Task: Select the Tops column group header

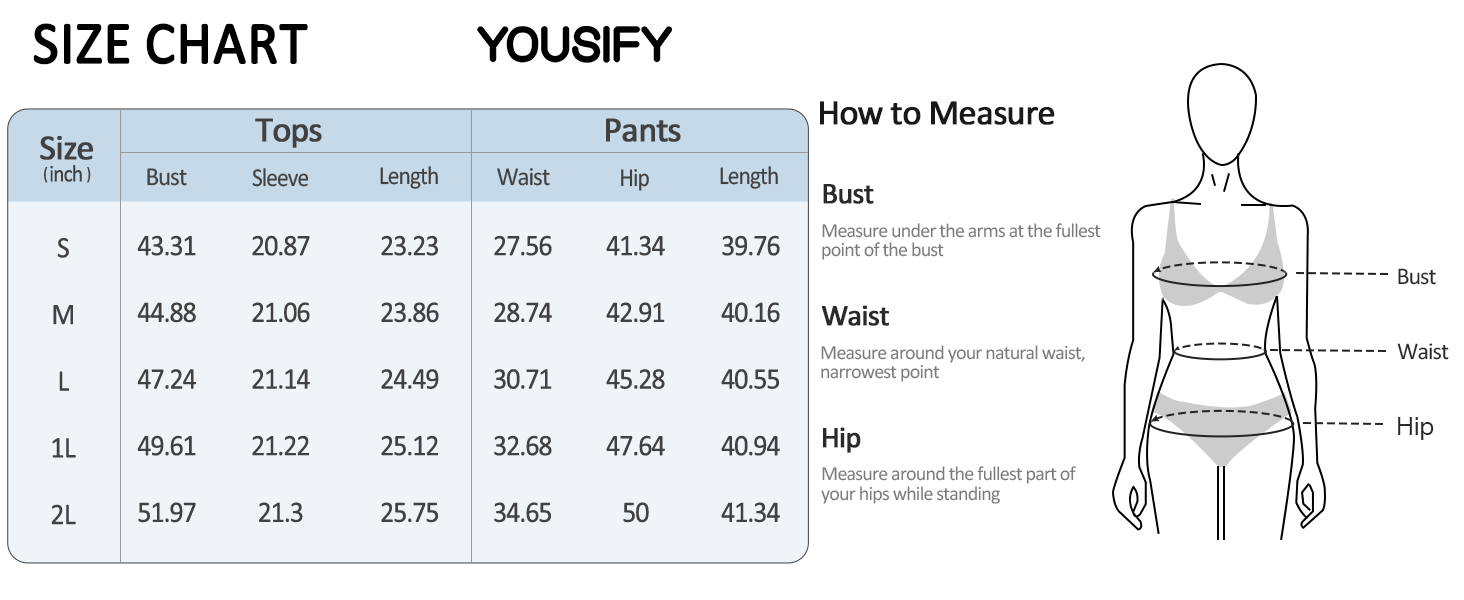Action: click(288, 131)
